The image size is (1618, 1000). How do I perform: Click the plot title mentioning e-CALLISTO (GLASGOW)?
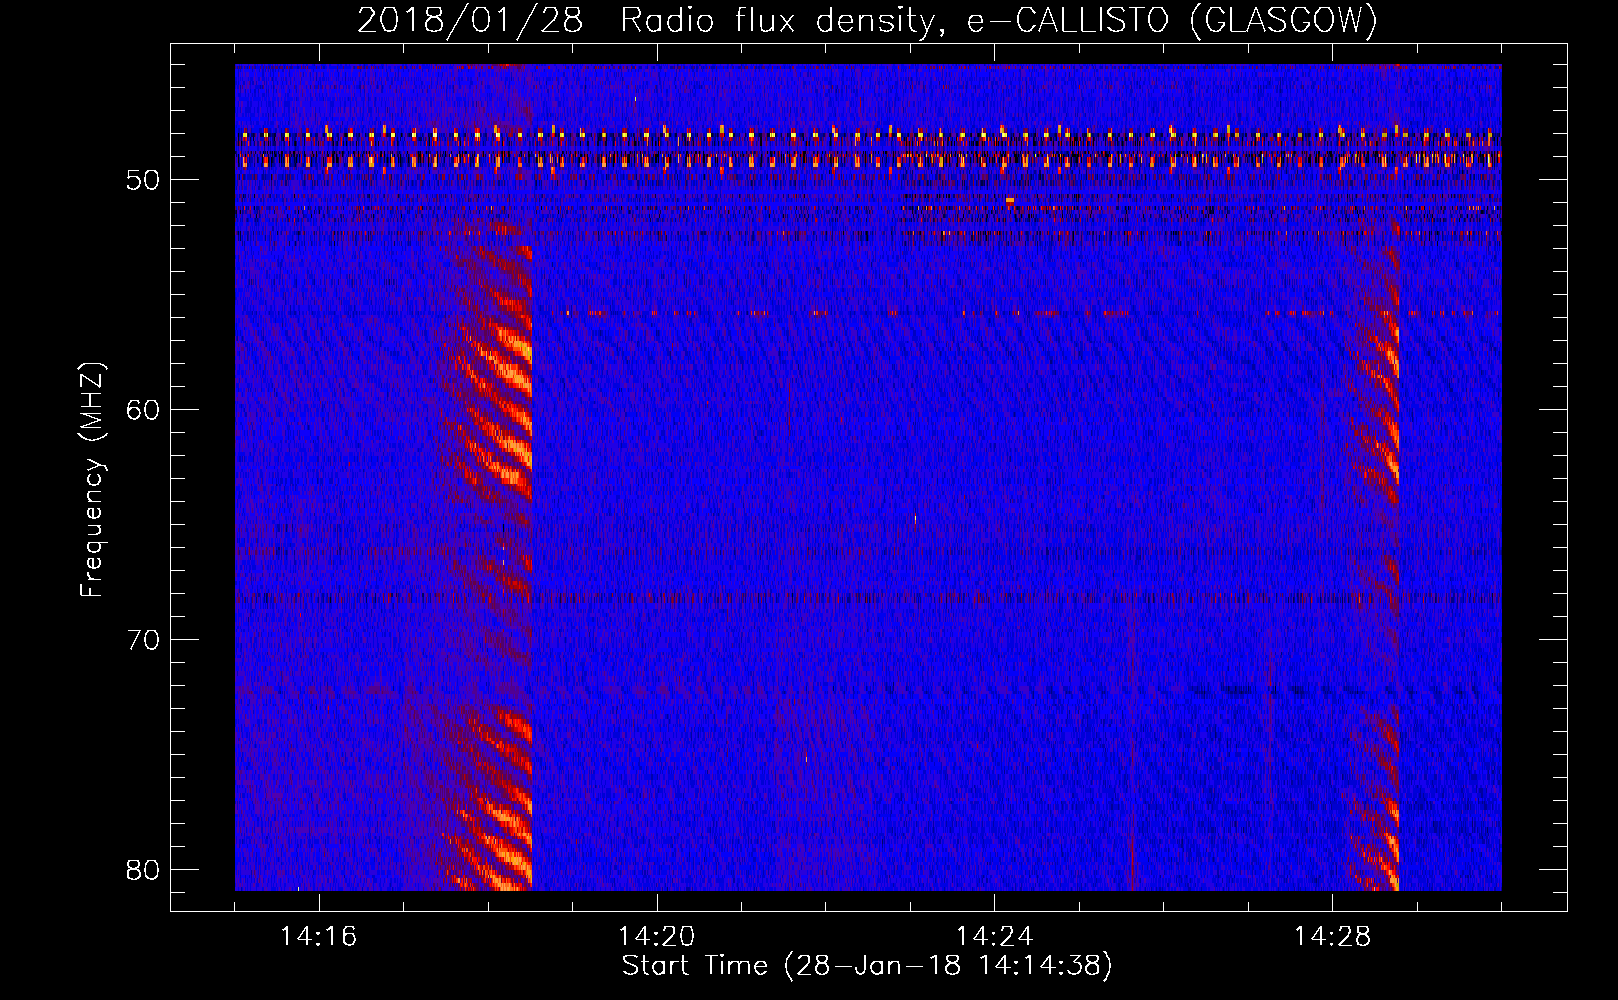coord(868,20)
